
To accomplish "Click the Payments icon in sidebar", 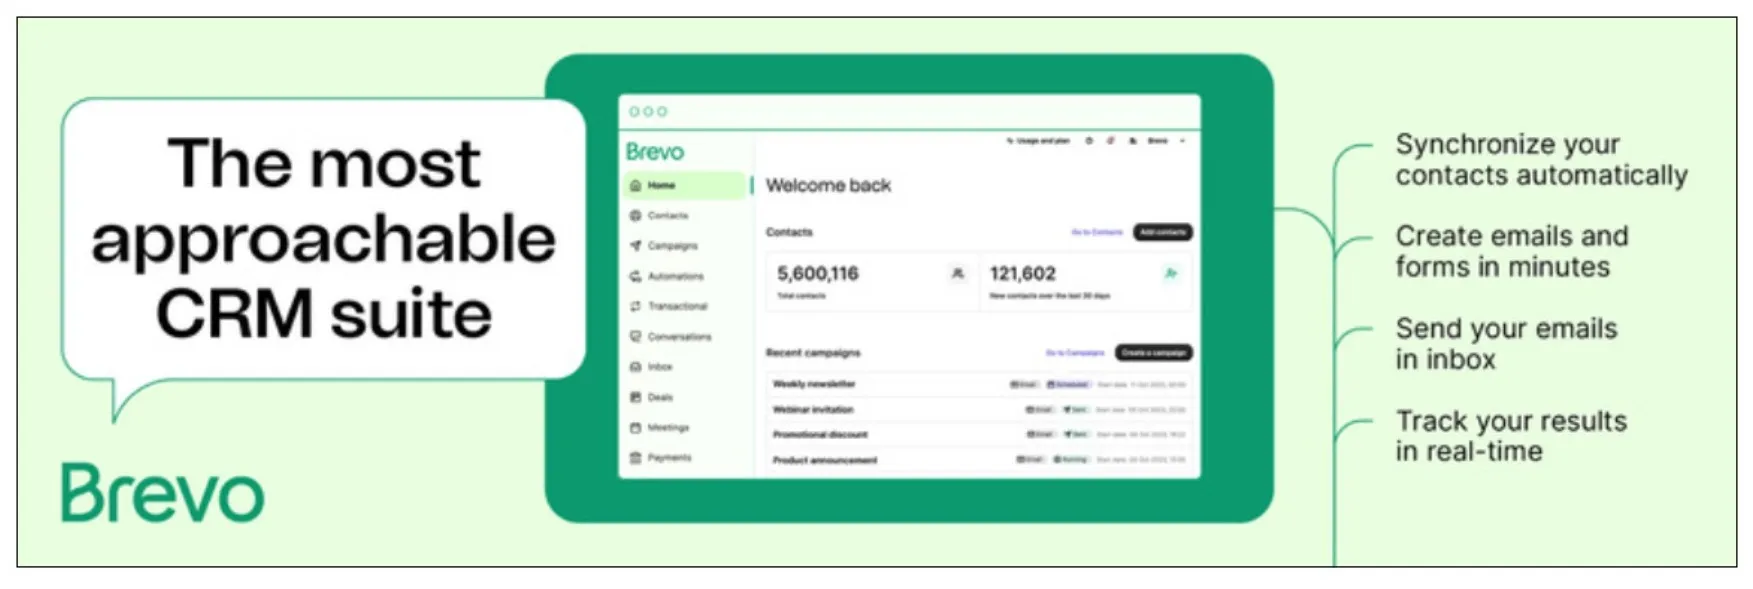I will coord(635,457).
